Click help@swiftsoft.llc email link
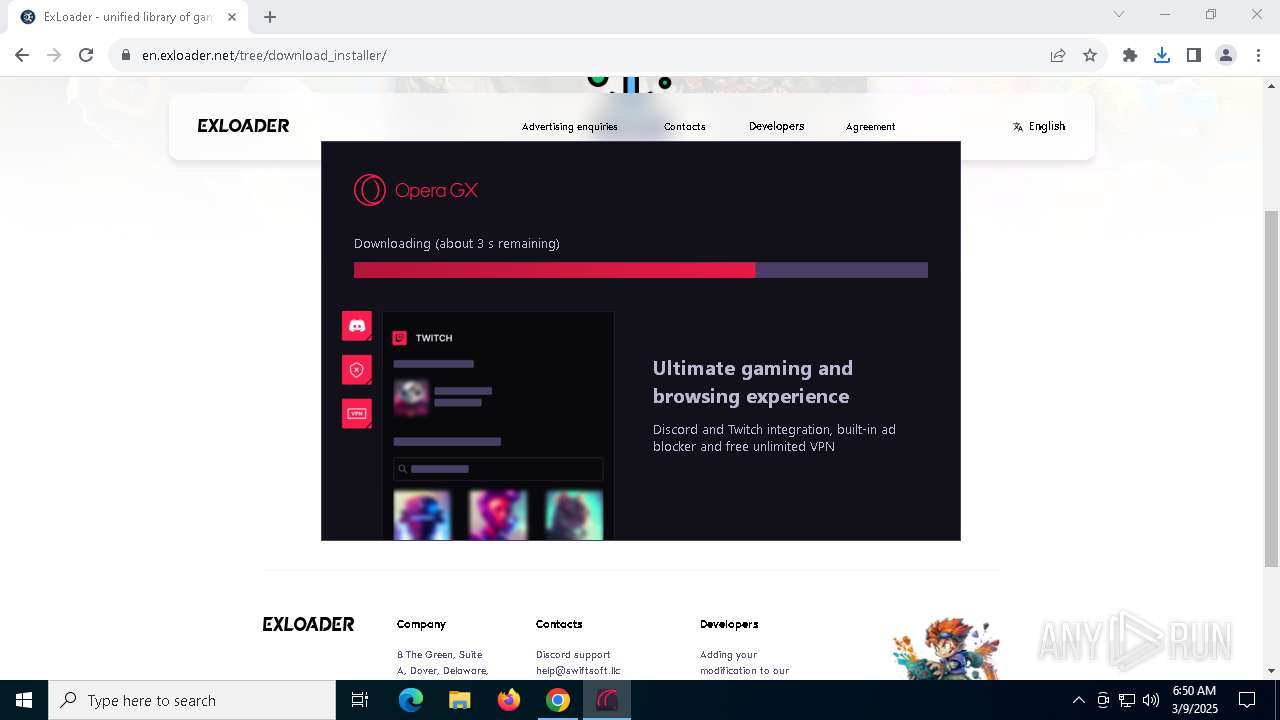The image size is (1280, 720). tap(578, 671)
